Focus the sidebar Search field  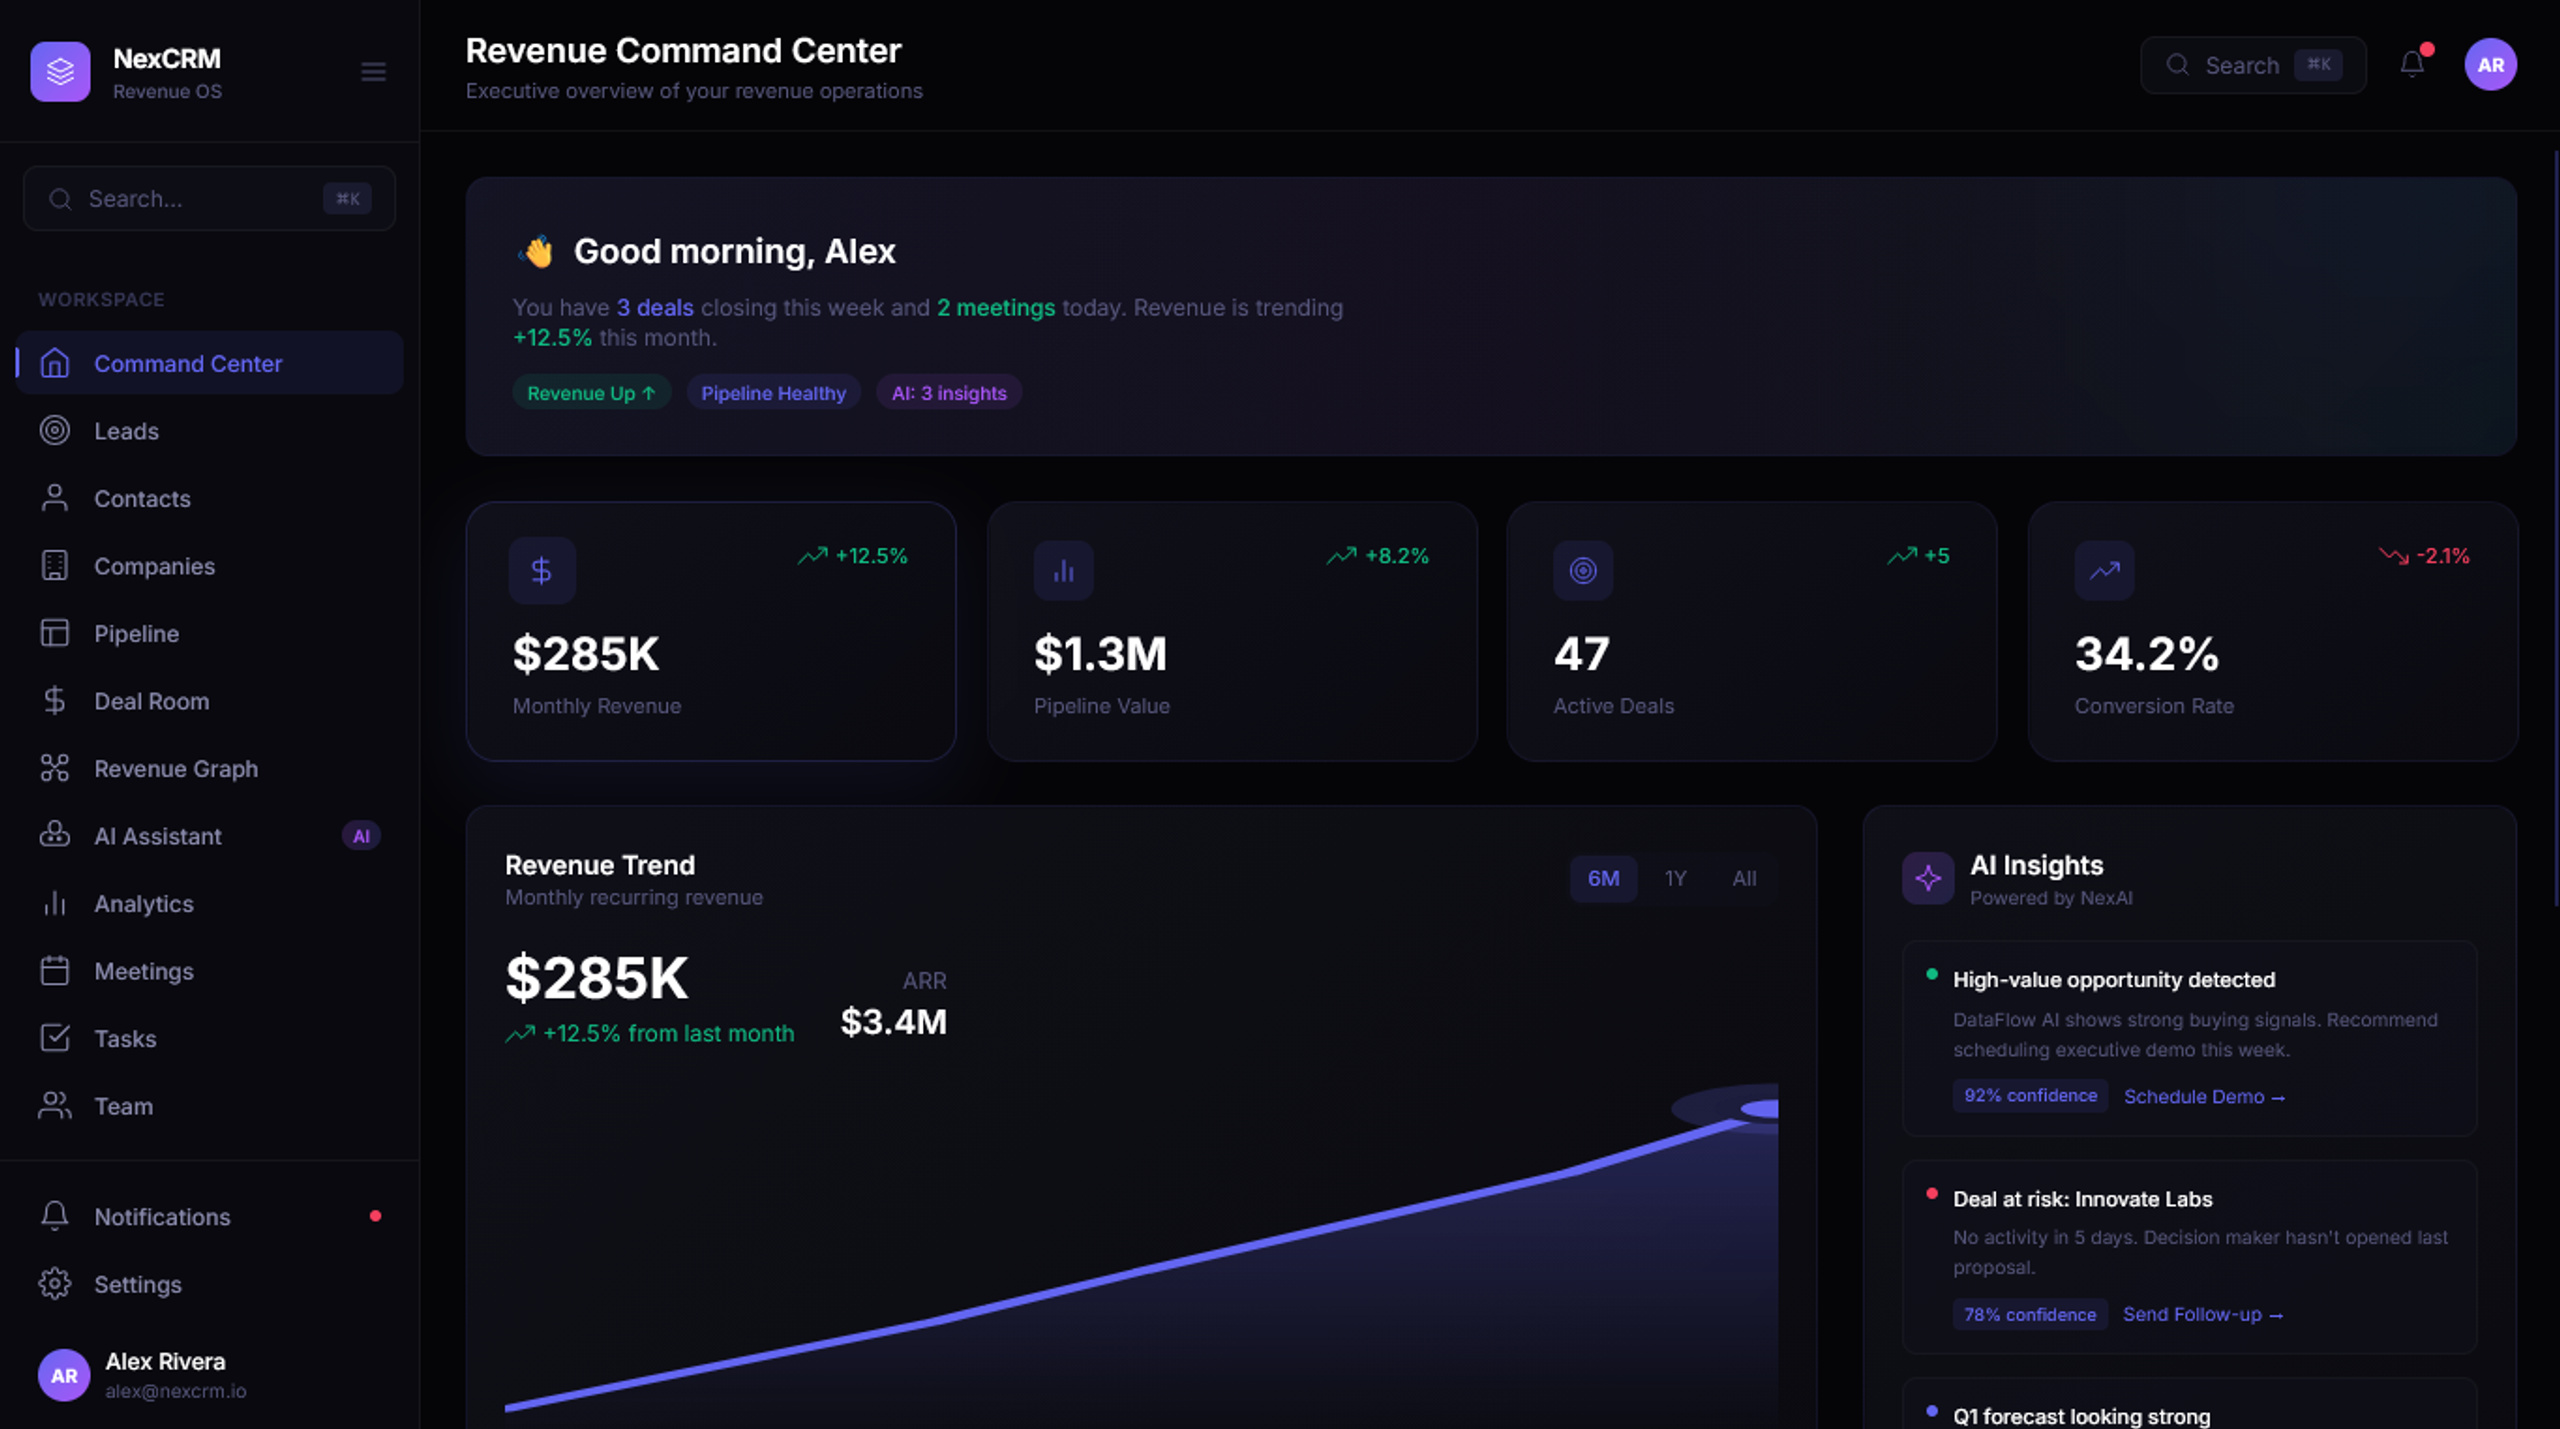point(210,198)
